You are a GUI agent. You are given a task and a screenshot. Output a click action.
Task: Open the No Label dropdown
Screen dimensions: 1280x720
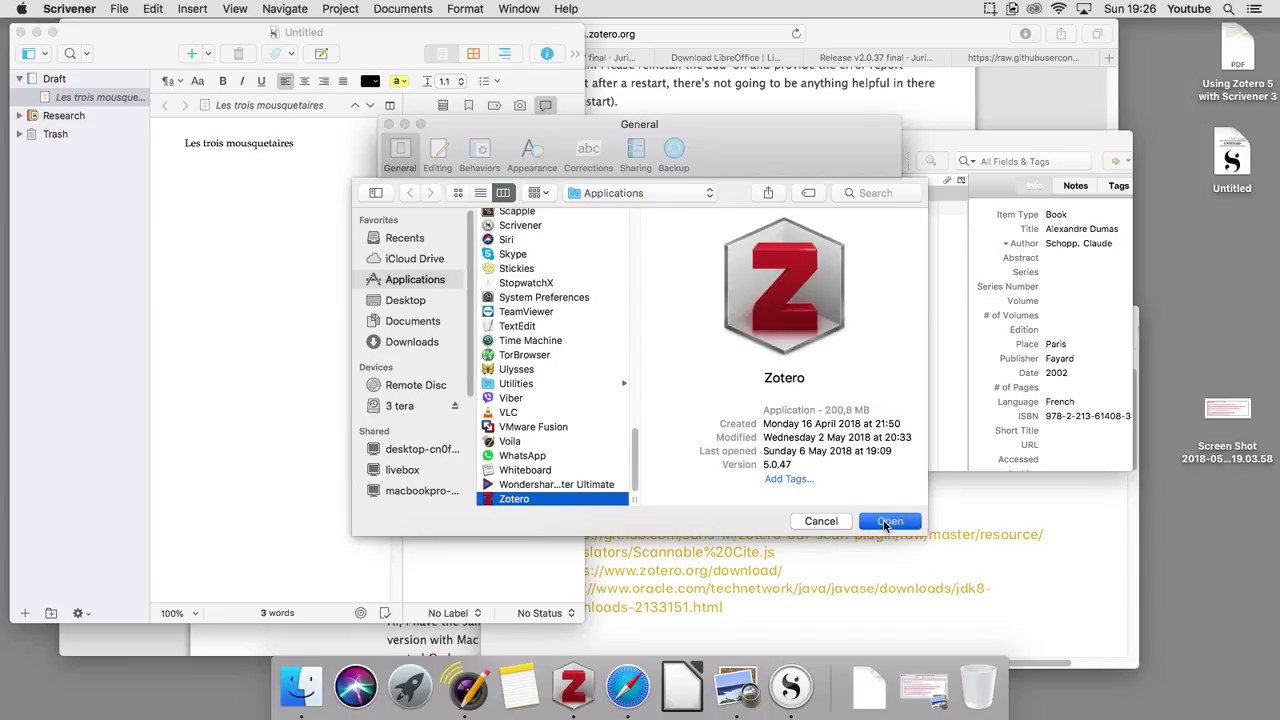pyautogui.click(x=454, y=613)
